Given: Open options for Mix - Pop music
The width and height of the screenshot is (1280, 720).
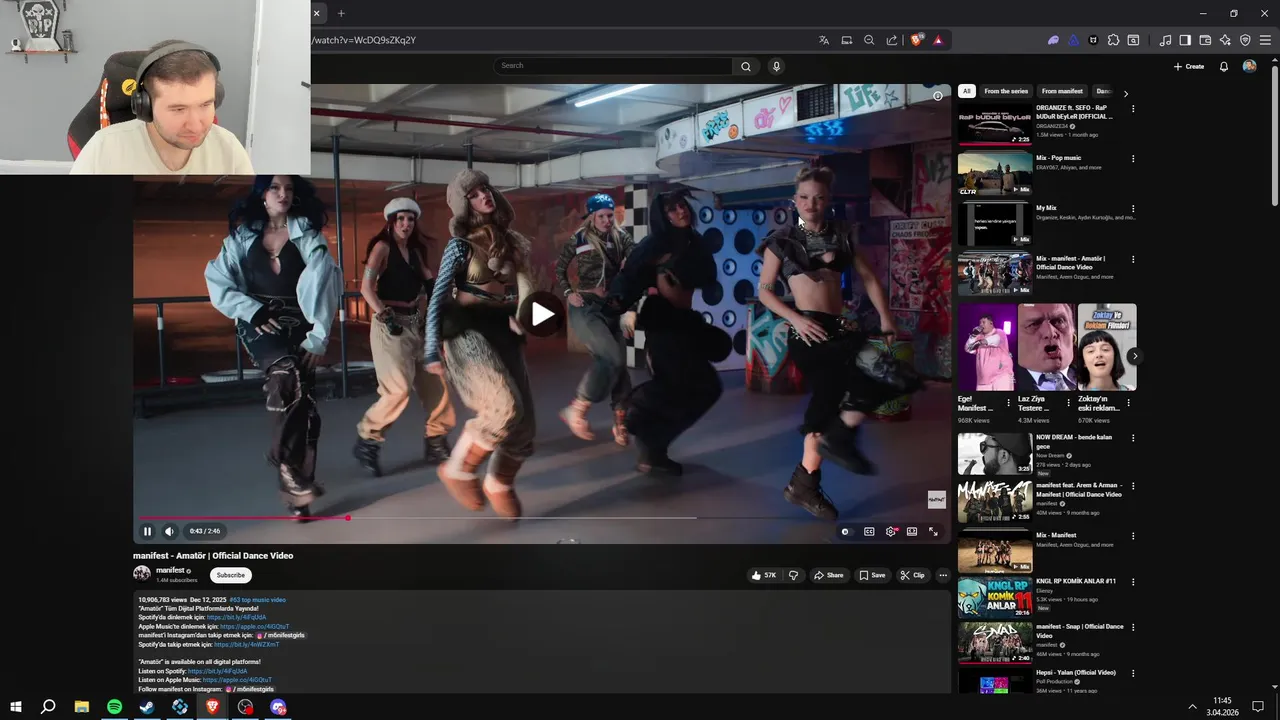Looking at the screenshot, I should (x=1133, y=158).
